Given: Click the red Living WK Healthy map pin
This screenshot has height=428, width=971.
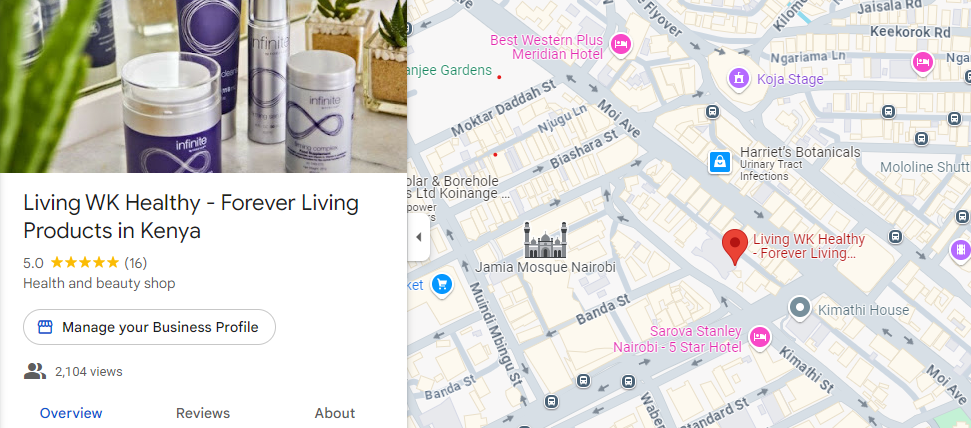Looking at the screenshot, I should [x=735, y=247].
